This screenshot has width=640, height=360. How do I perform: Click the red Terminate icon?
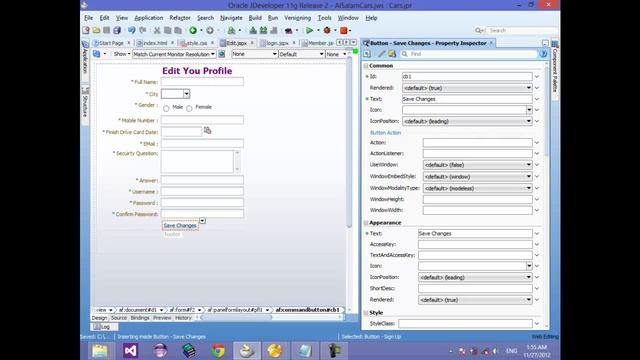click(x=344, y=30)
